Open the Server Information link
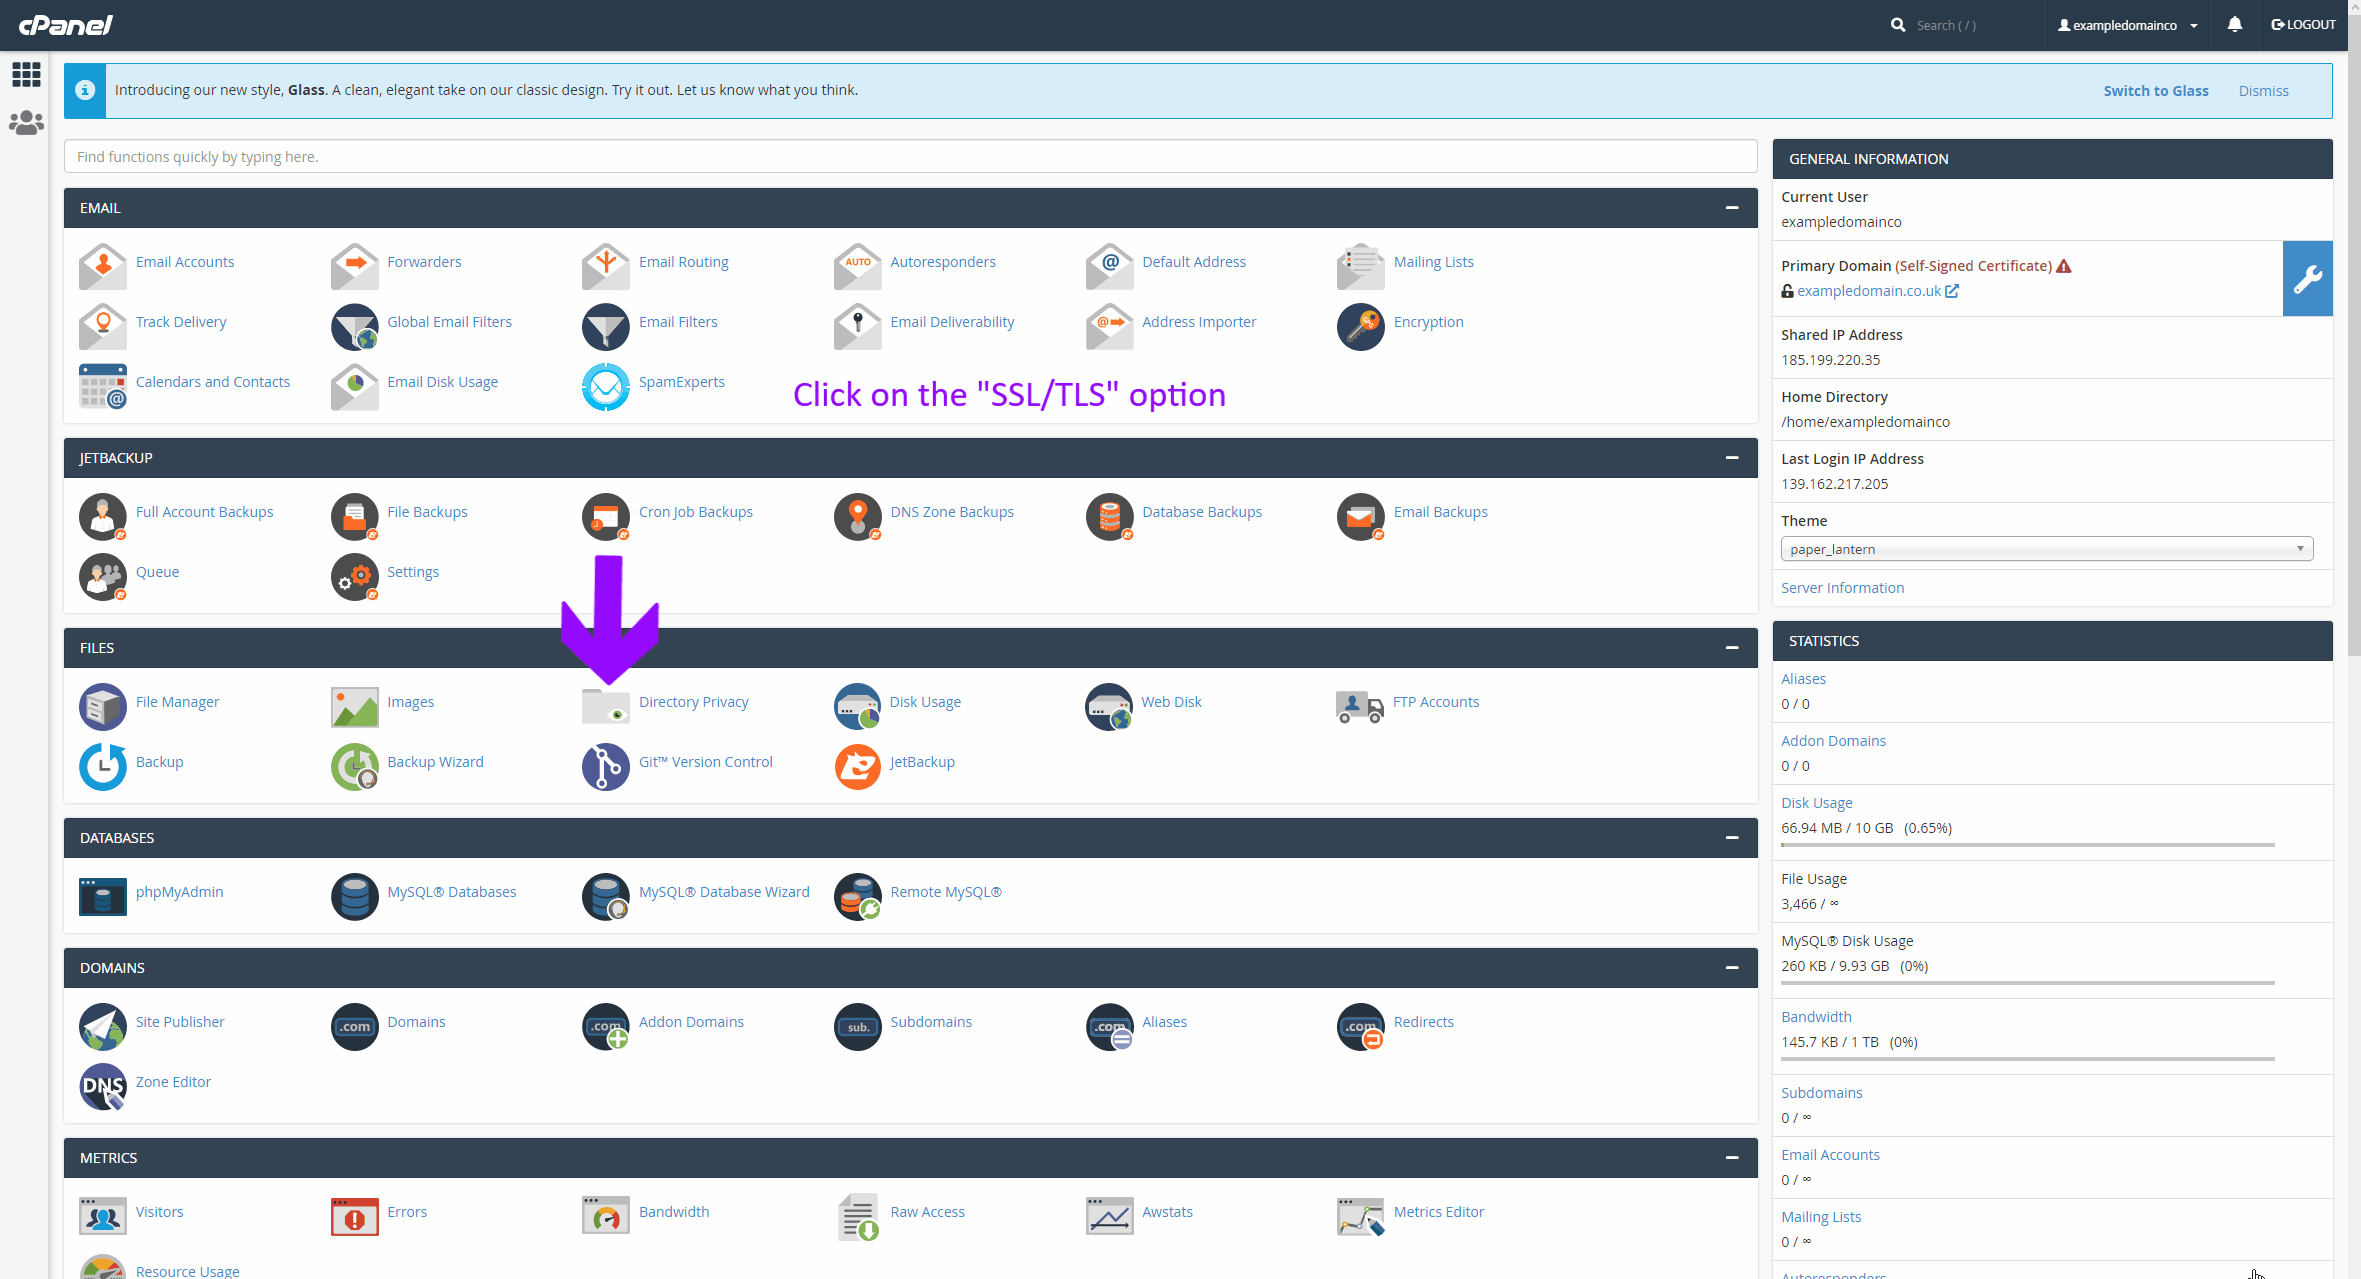Screen dimensions: 2361x1279 coord(1842,588)
